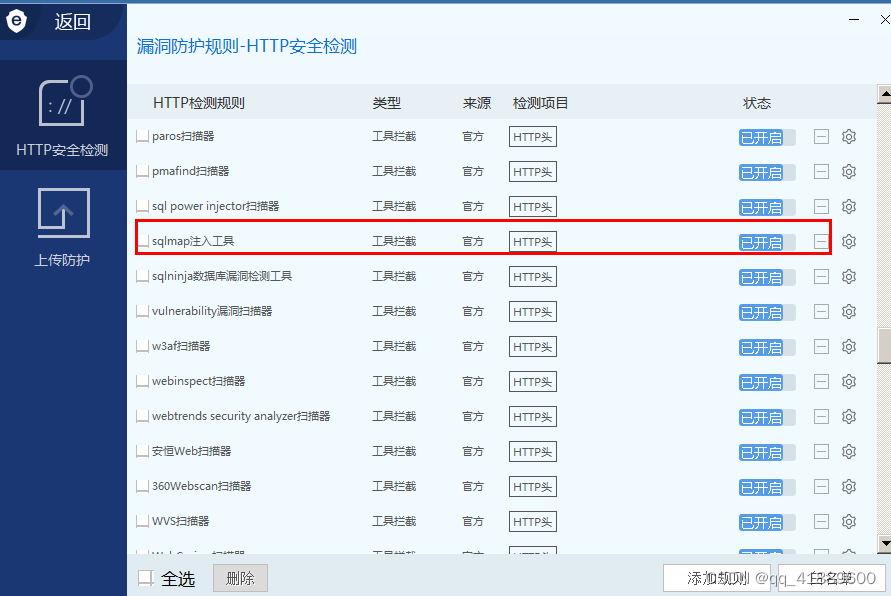Minimize the window
This screenshot has height=596, width=891.
click(853, 20)
